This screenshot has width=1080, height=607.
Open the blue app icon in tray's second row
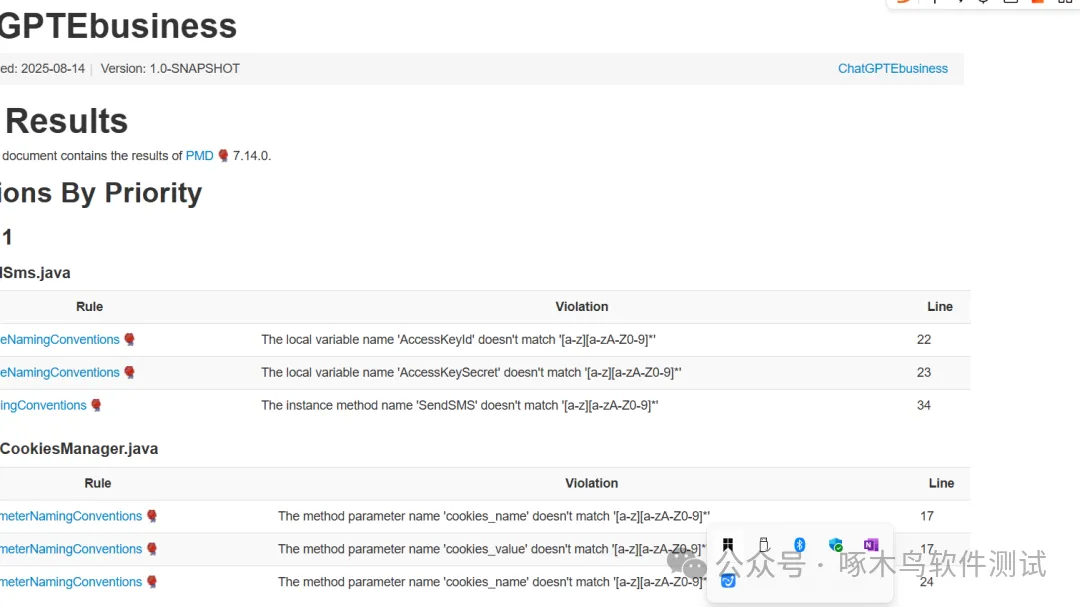[728, 581]
